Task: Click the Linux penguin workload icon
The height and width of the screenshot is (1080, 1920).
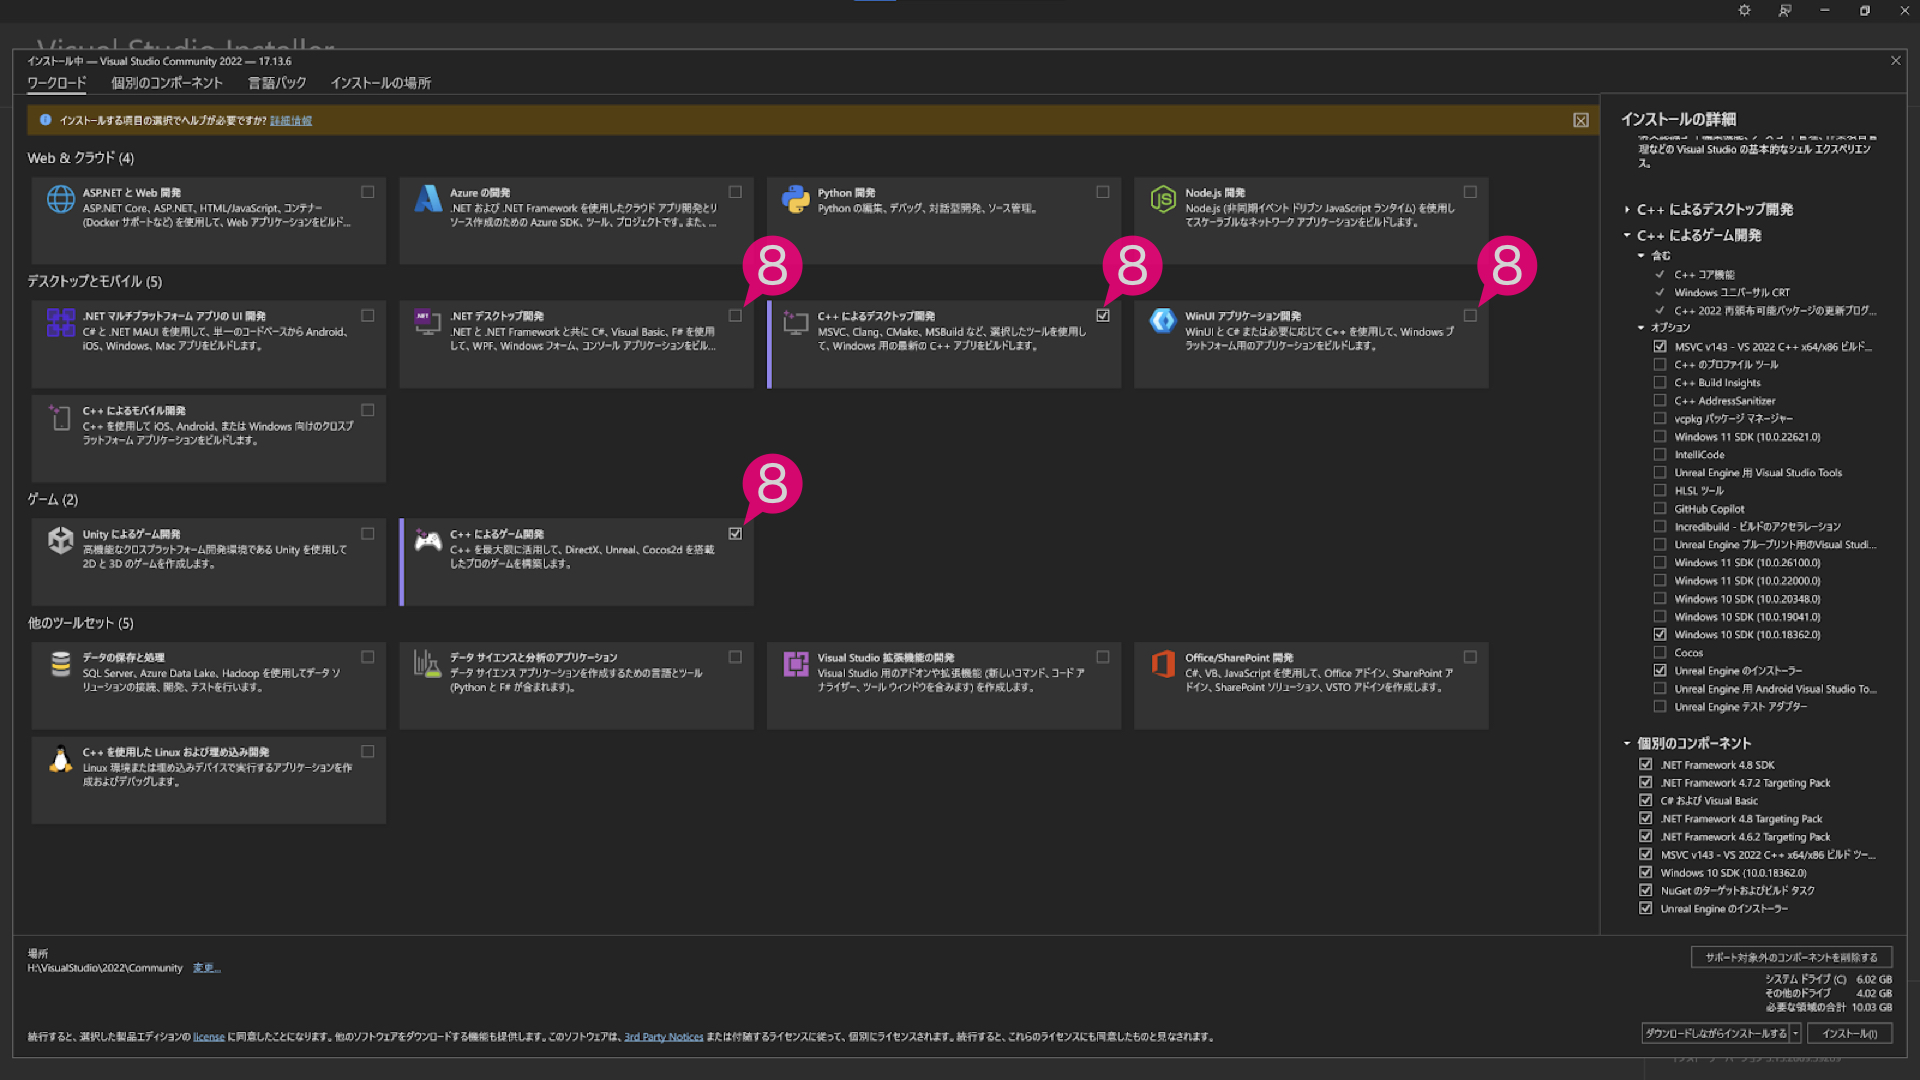Action: [x=61, y=759]
